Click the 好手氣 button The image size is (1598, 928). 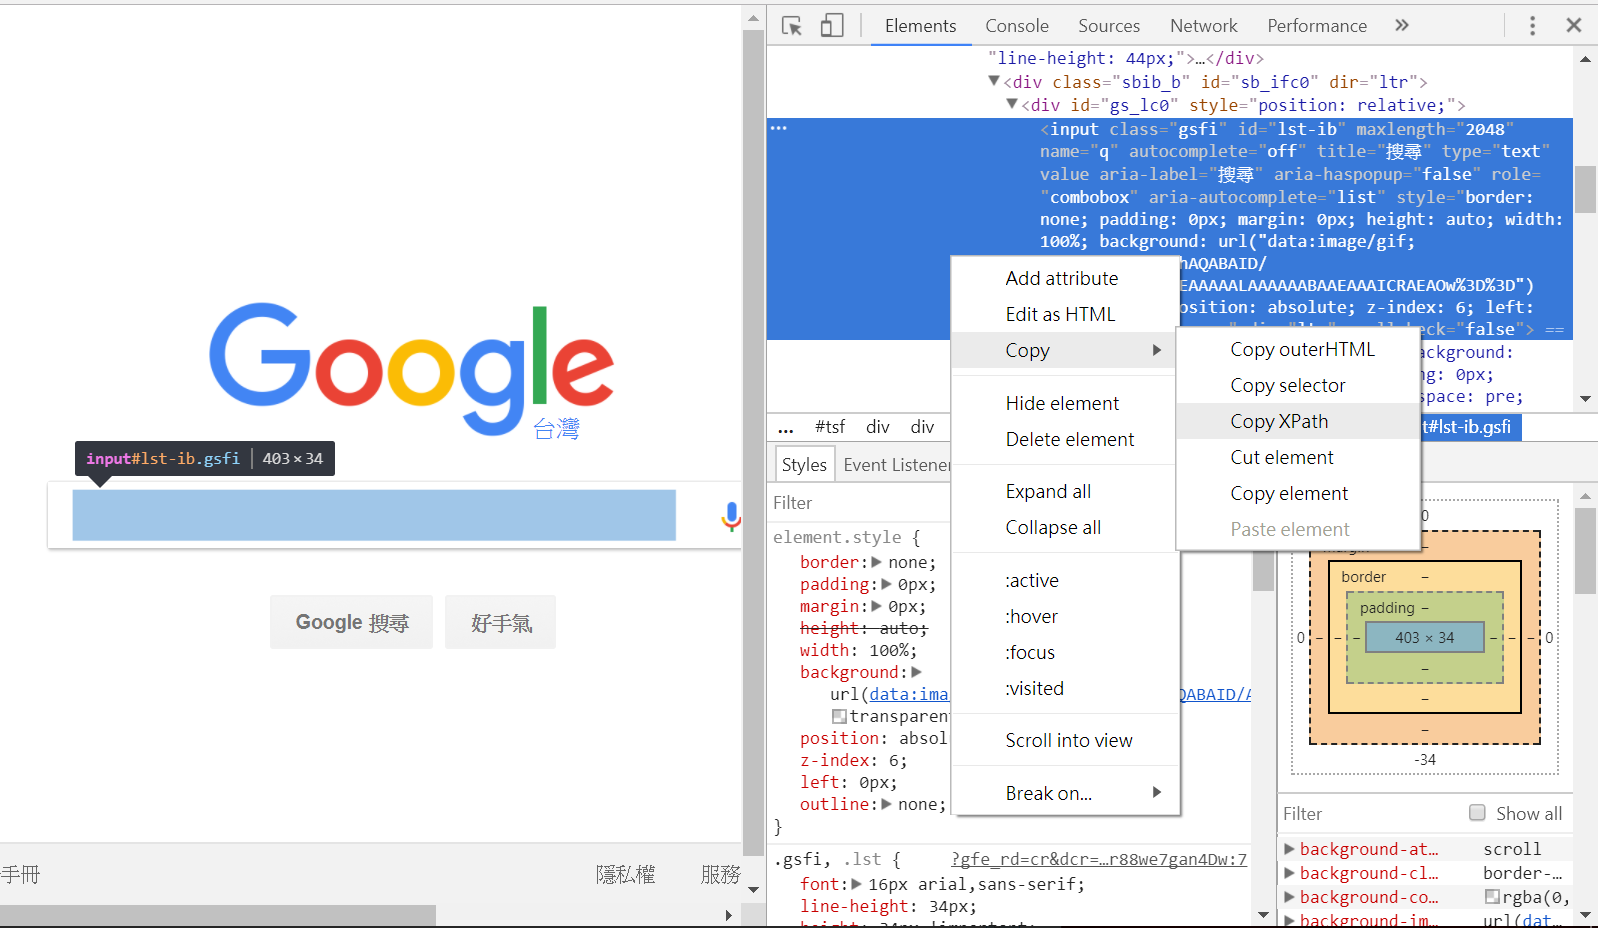(500, 622)
